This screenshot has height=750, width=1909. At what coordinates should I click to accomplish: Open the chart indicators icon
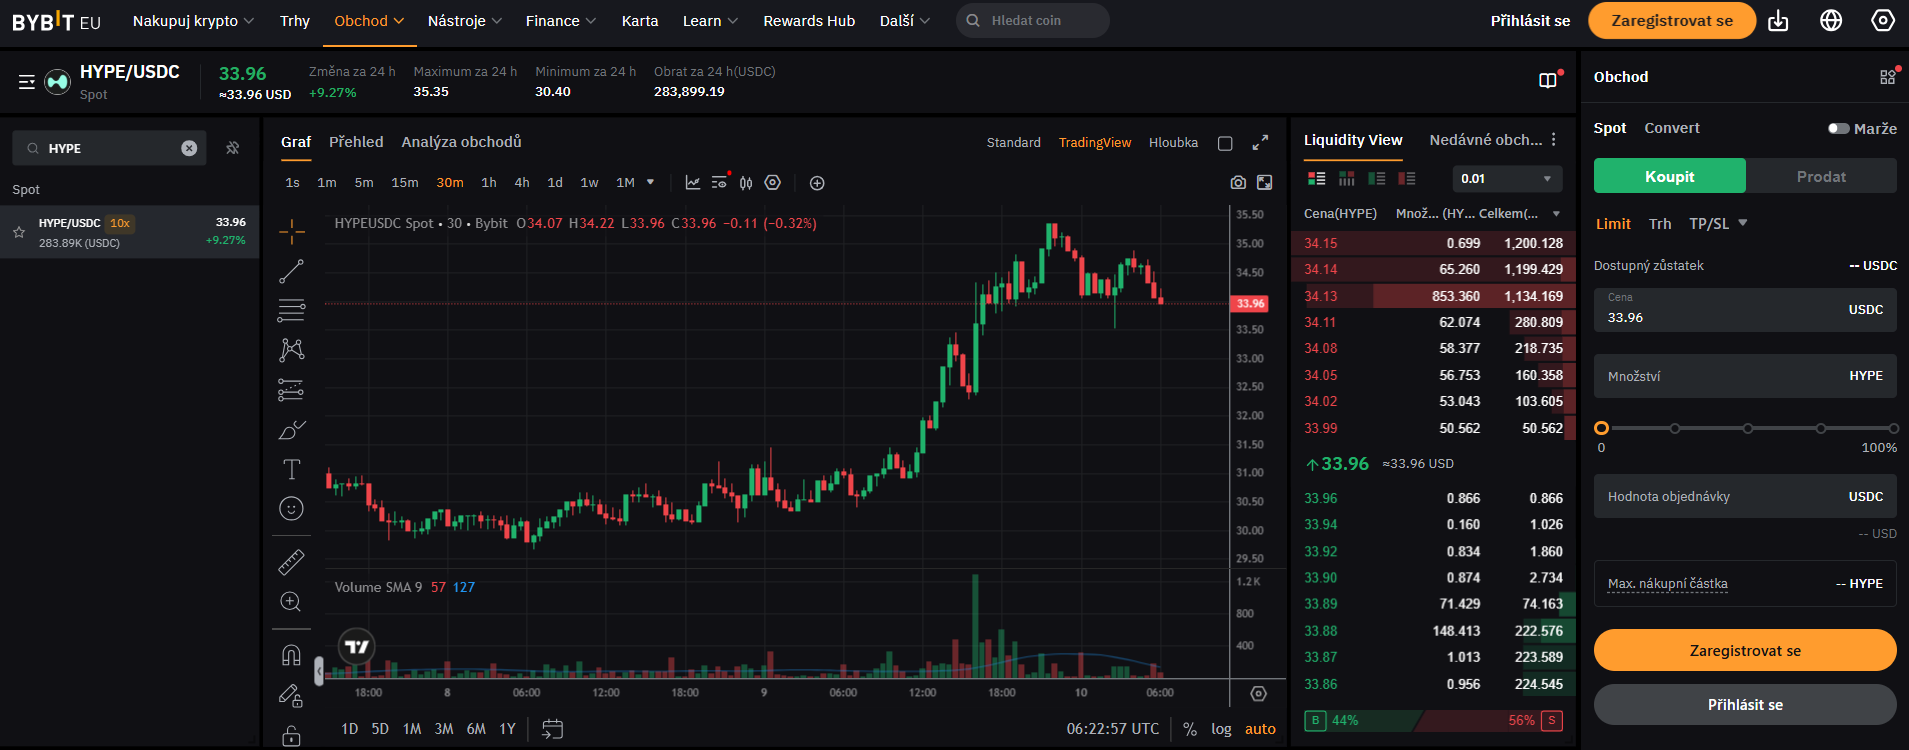pyautogui.click(x=692, y=182)
